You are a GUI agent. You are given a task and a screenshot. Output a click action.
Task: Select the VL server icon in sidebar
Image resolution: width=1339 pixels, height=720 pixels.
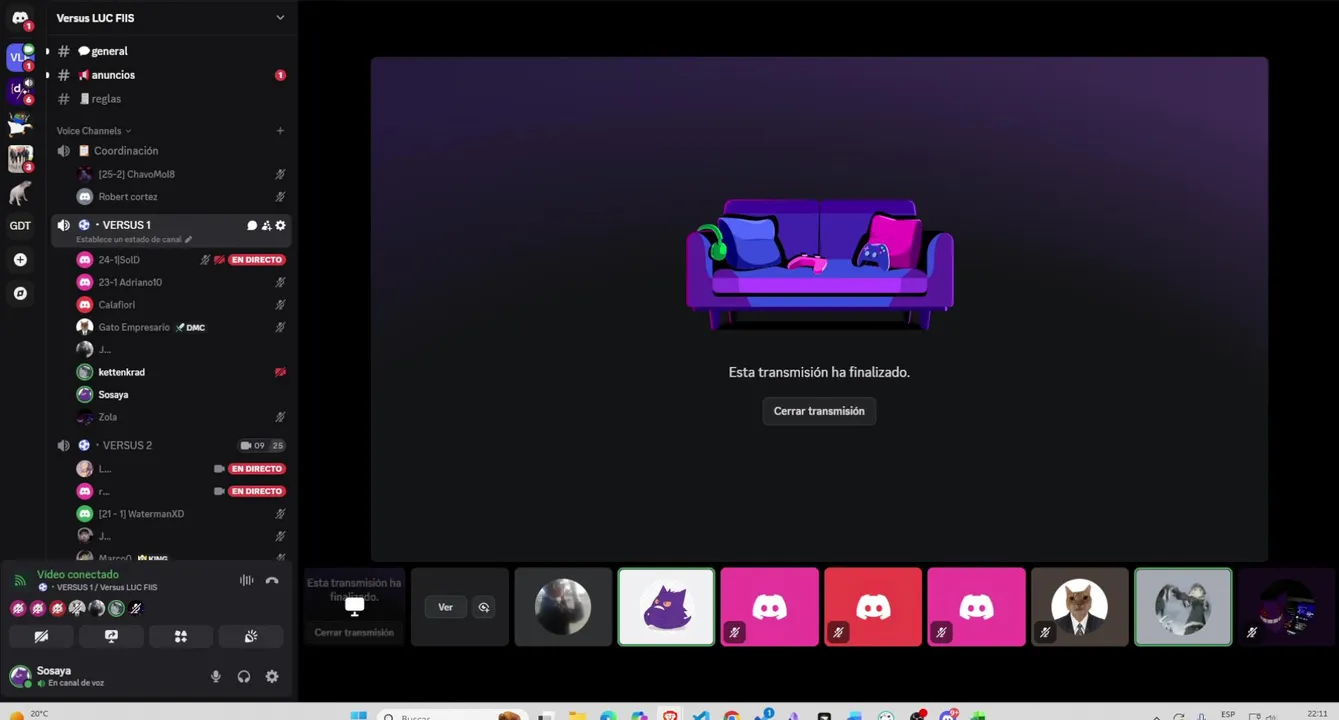tap(20, 57)
